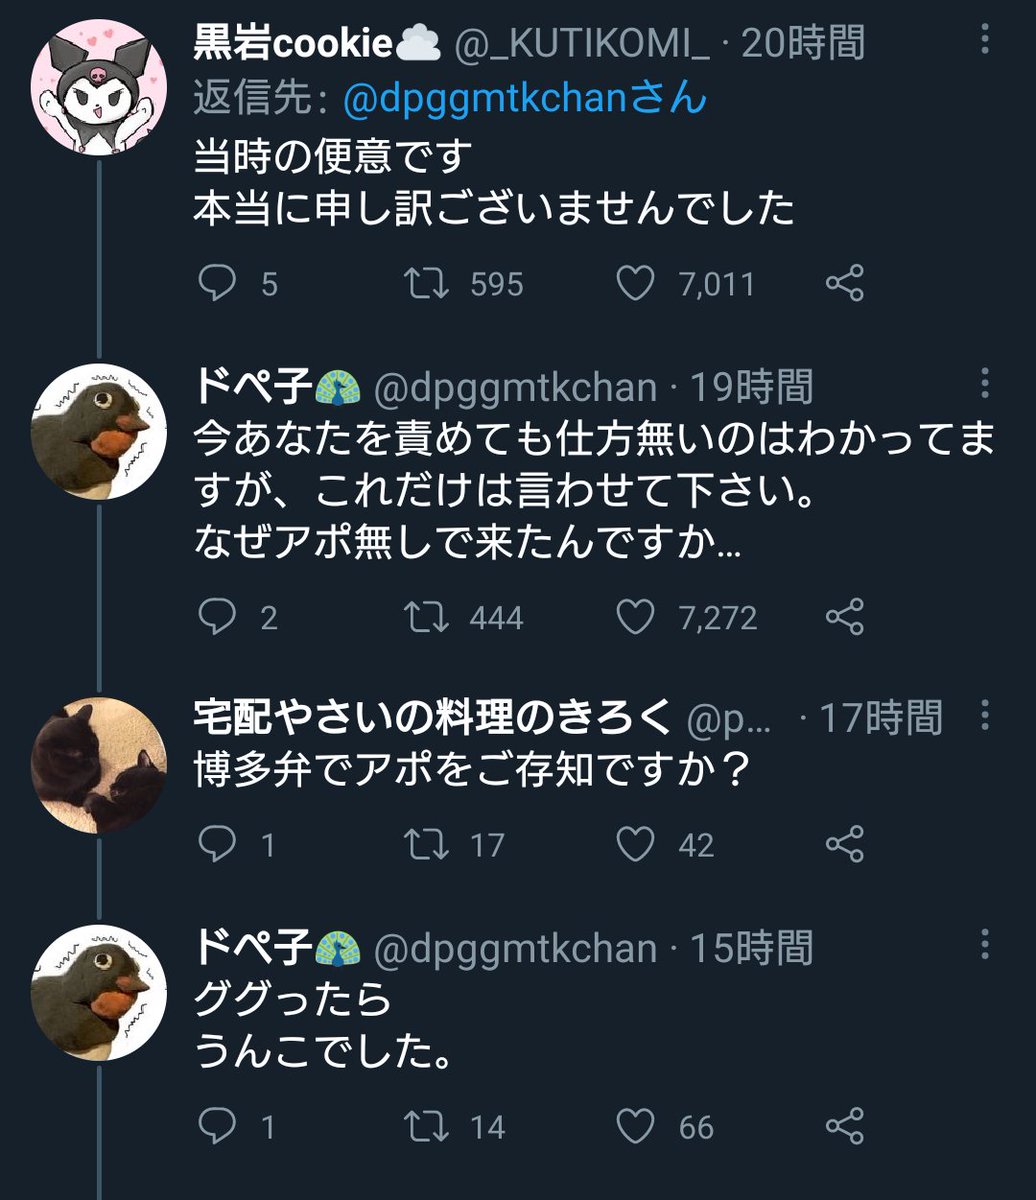Image resolution: width=1036 pixels, height=1200 pixels.
Task: Like the tweet with 42 likes
Action: [x=635, y=845]
